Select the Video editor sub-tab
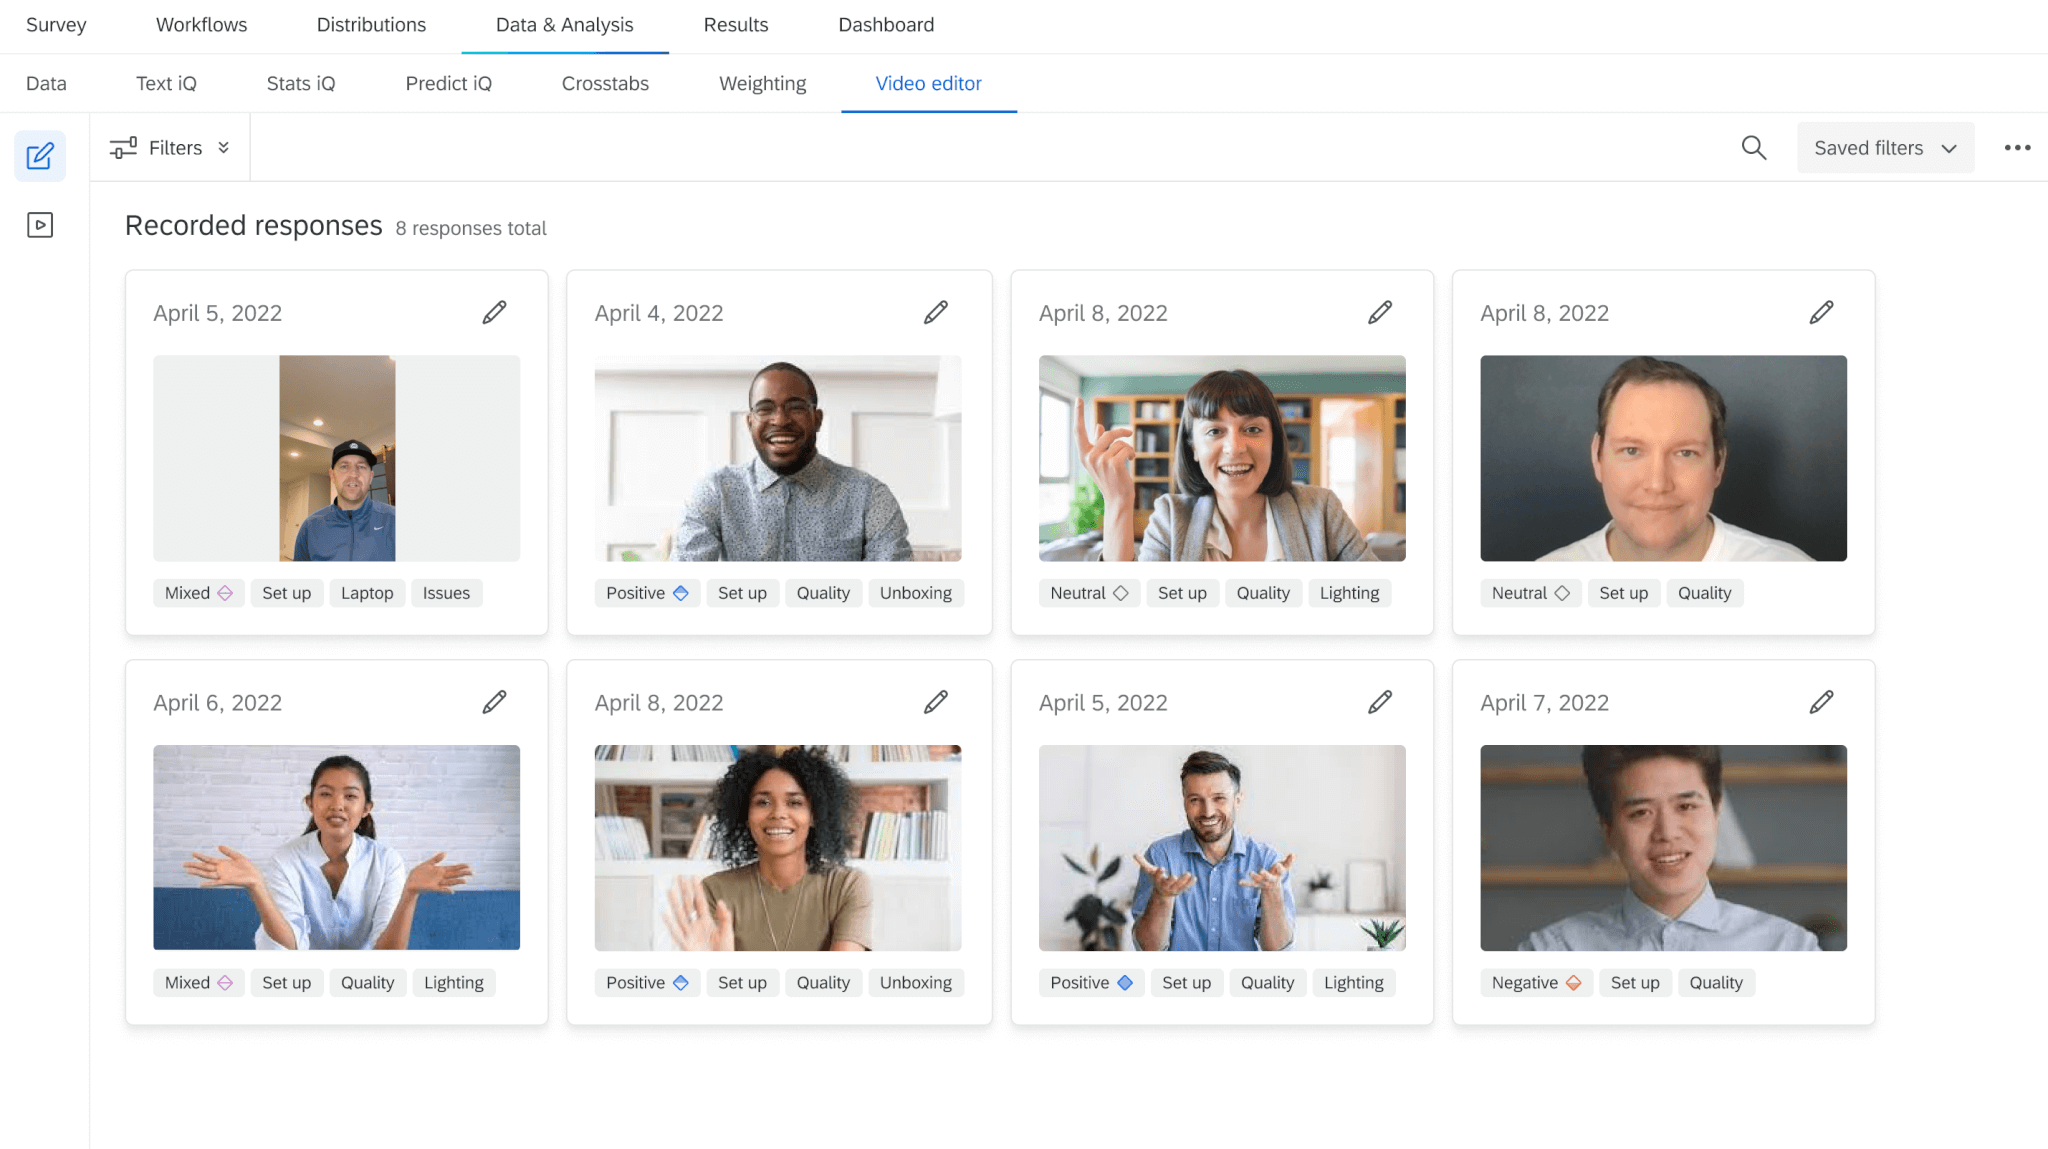2048x1149 pixels. (x=928, y=84)
